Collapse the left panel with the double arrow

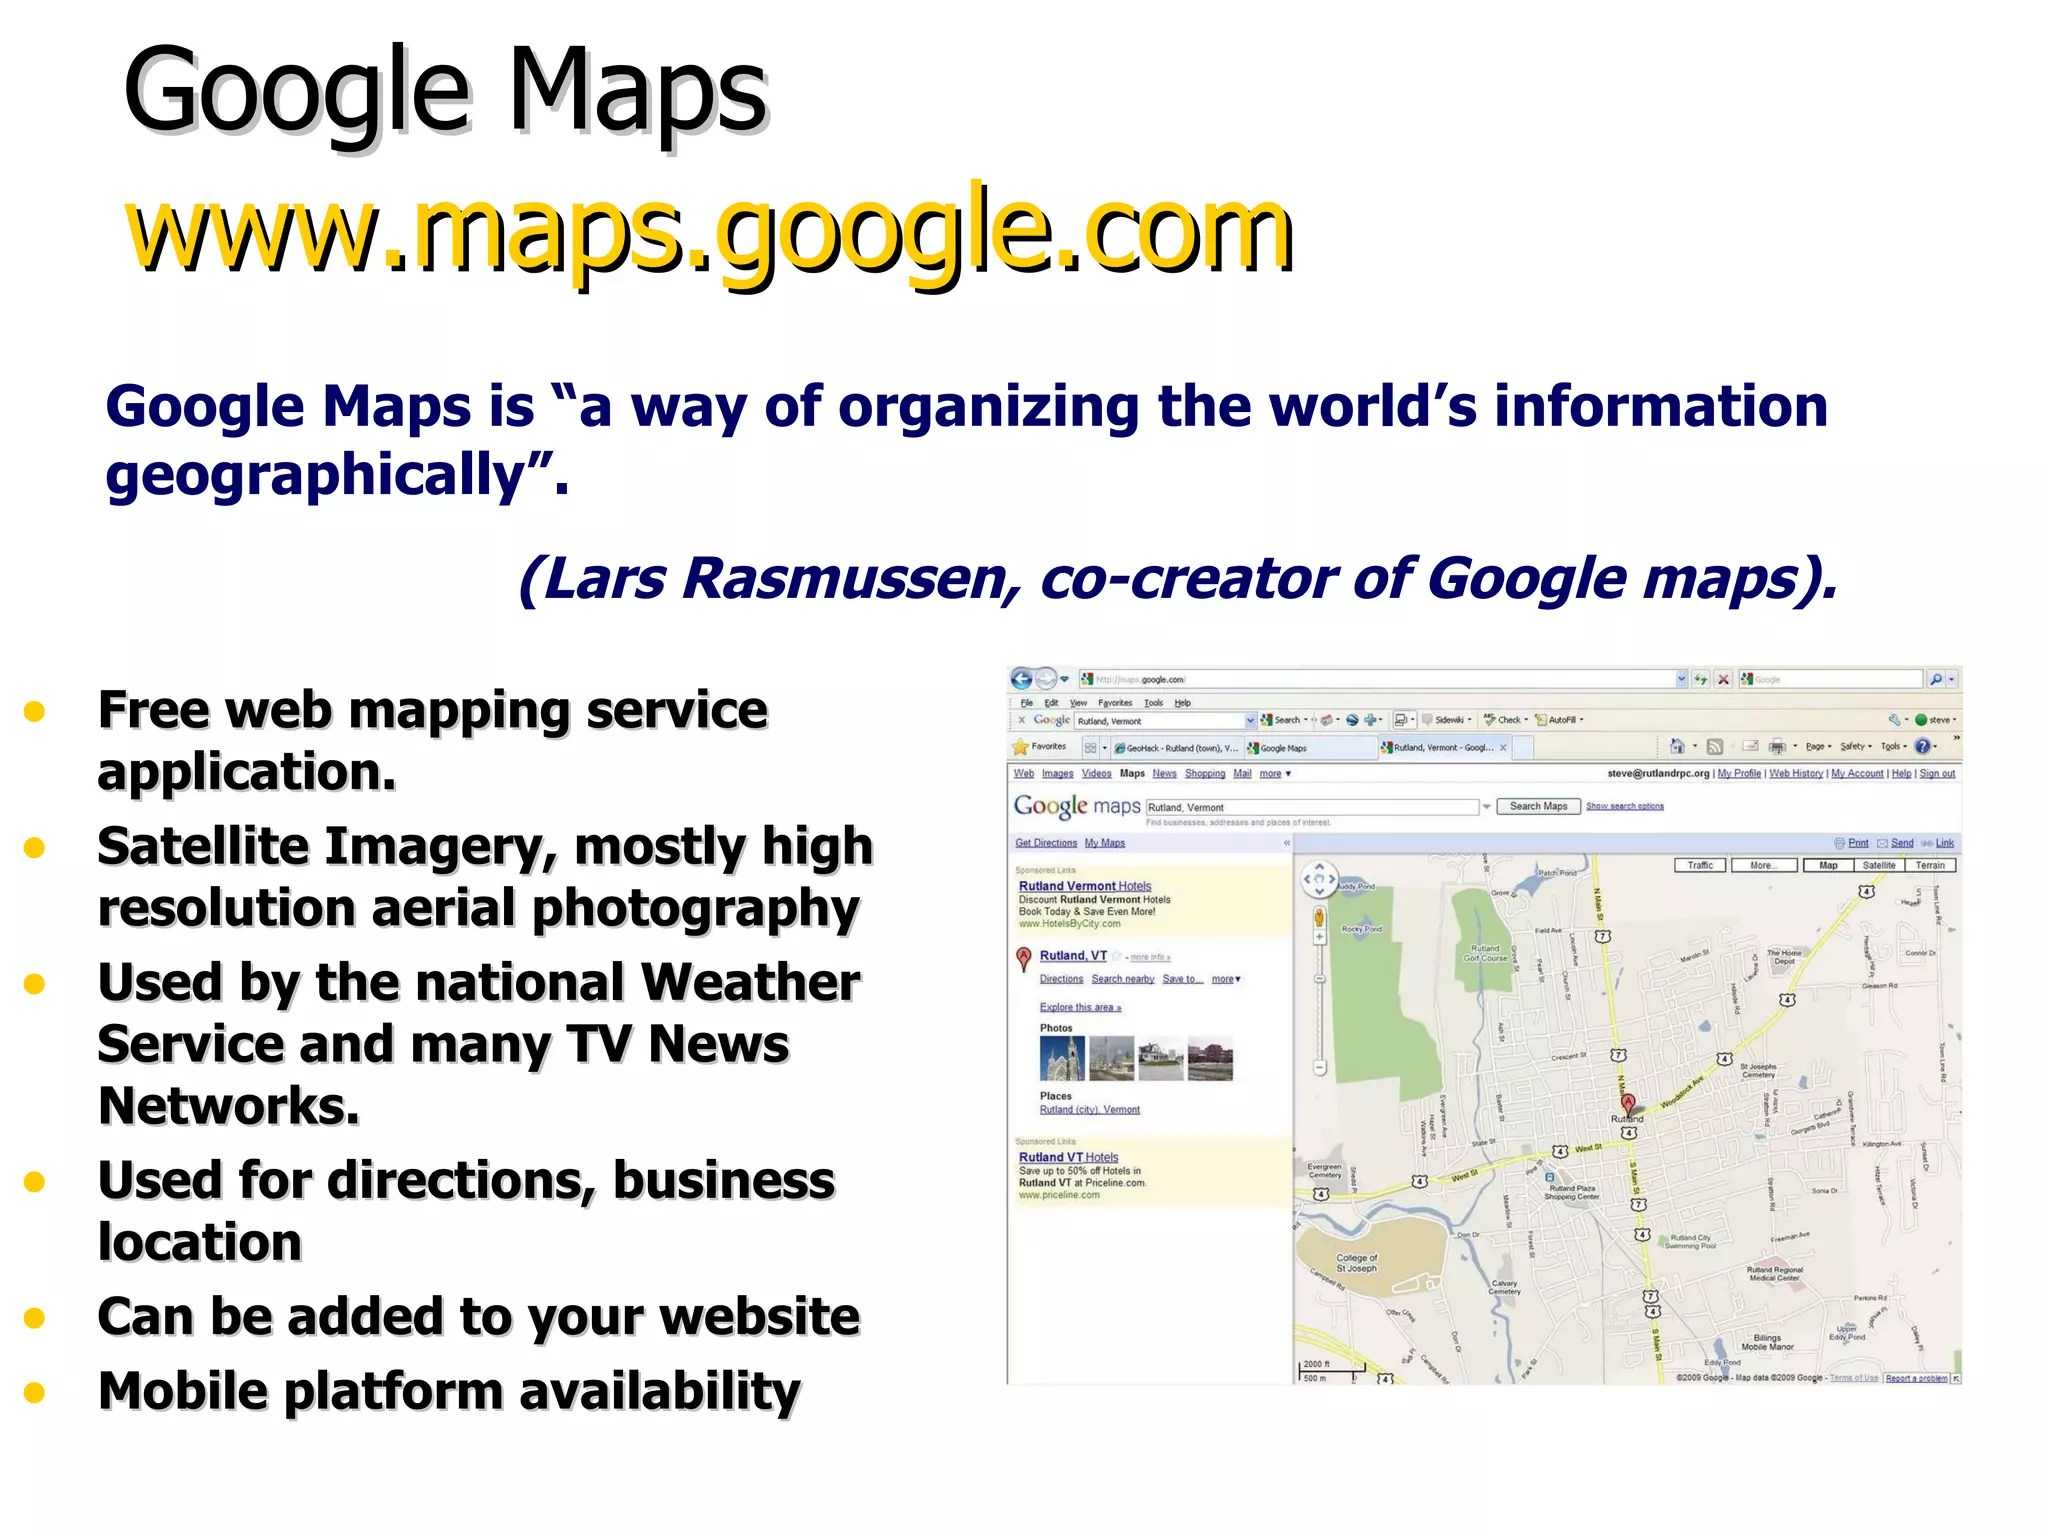tap(1286, 843)
